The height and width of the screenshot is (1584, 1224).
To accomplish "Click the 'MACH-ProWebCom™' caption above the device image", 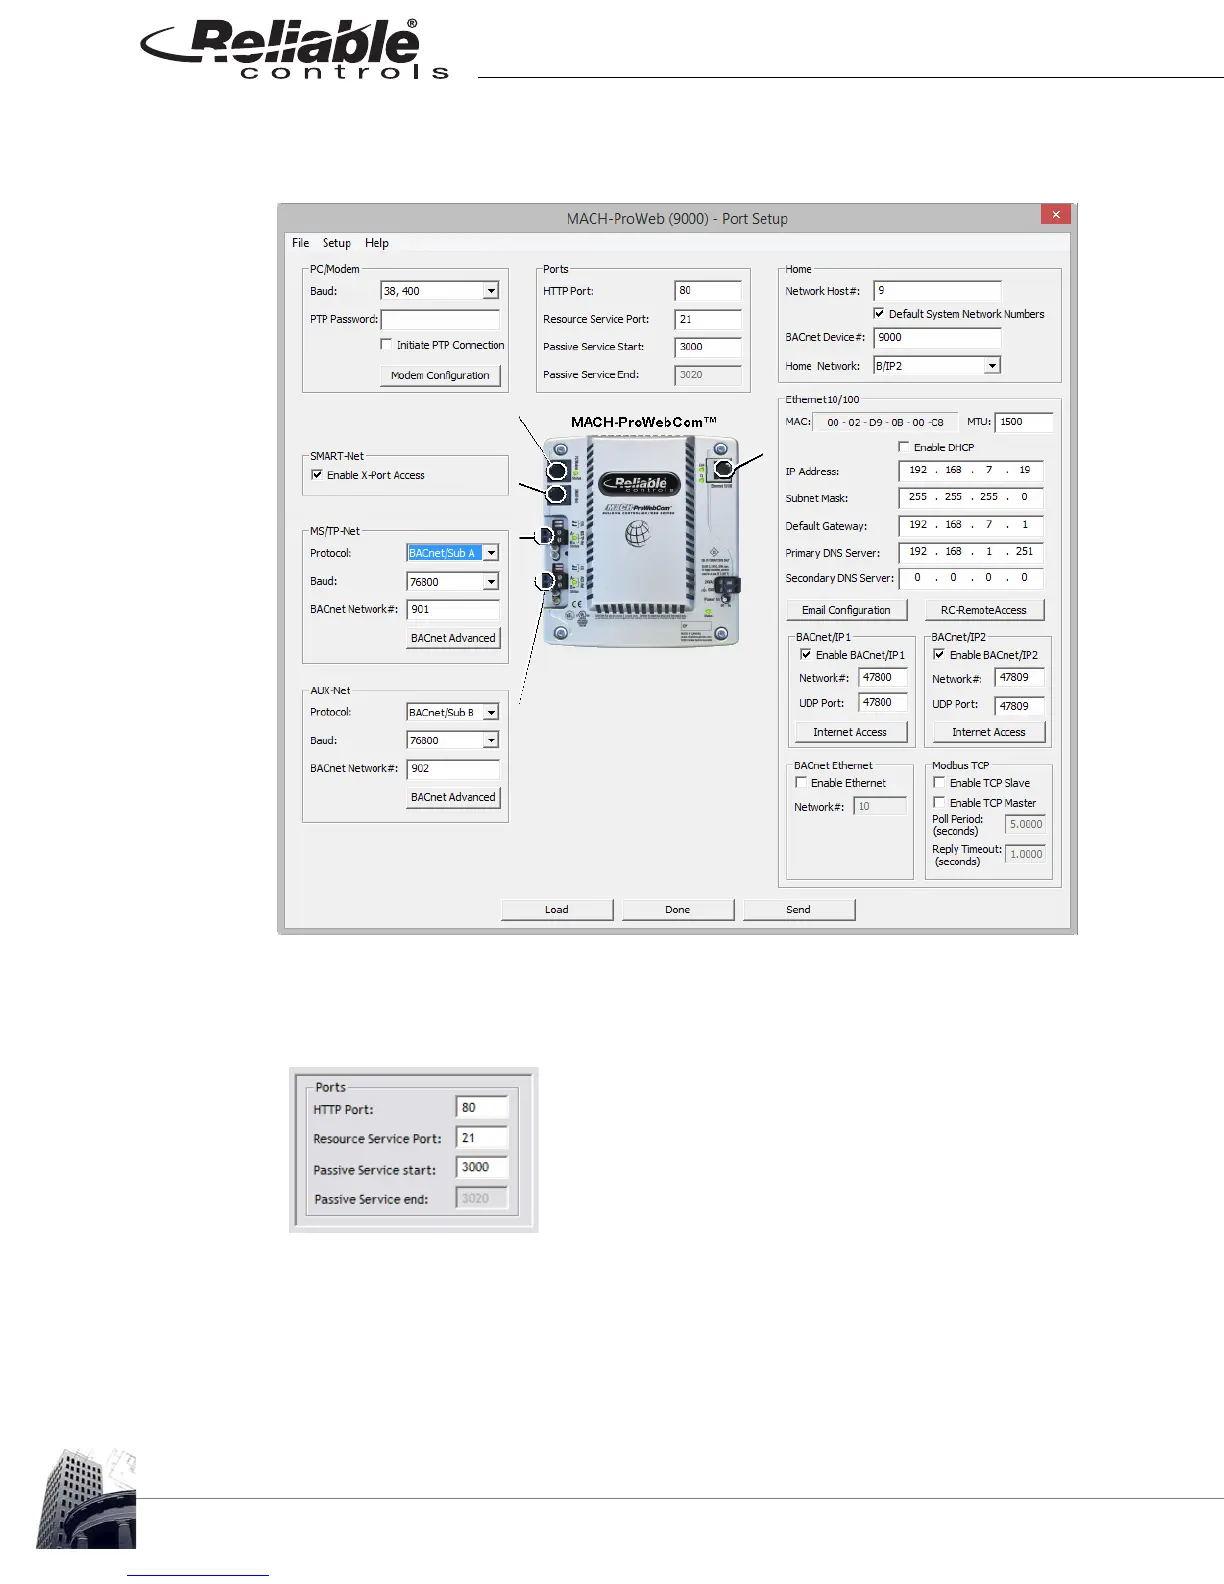I will [x=644, y=422].
